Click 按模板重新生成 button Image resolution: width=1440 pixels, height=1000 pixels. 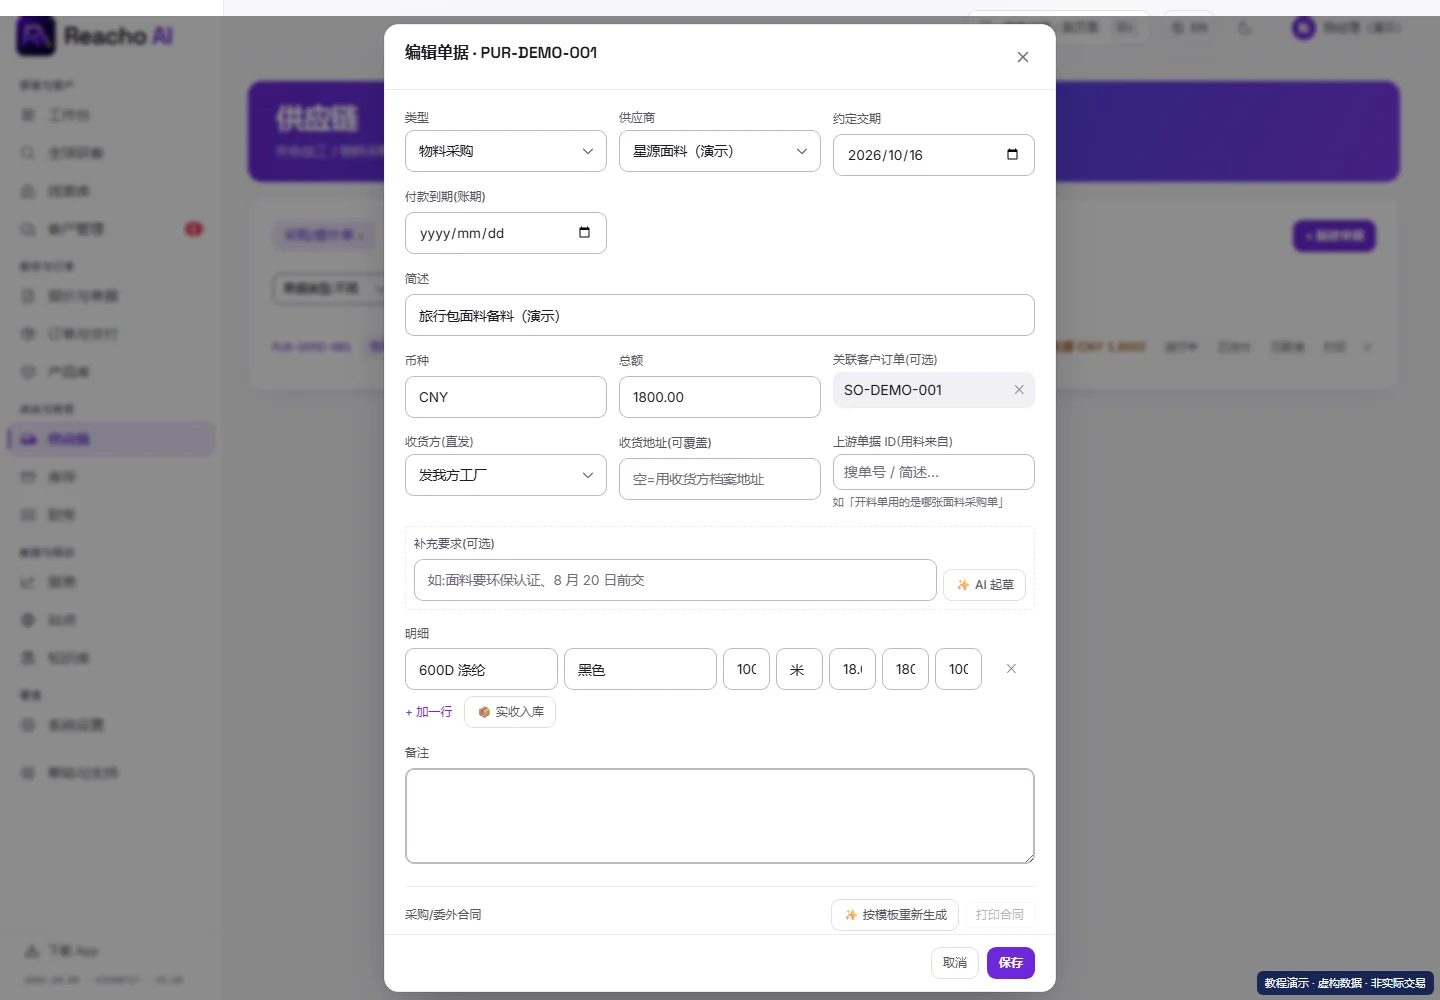[x=895, y=915]
